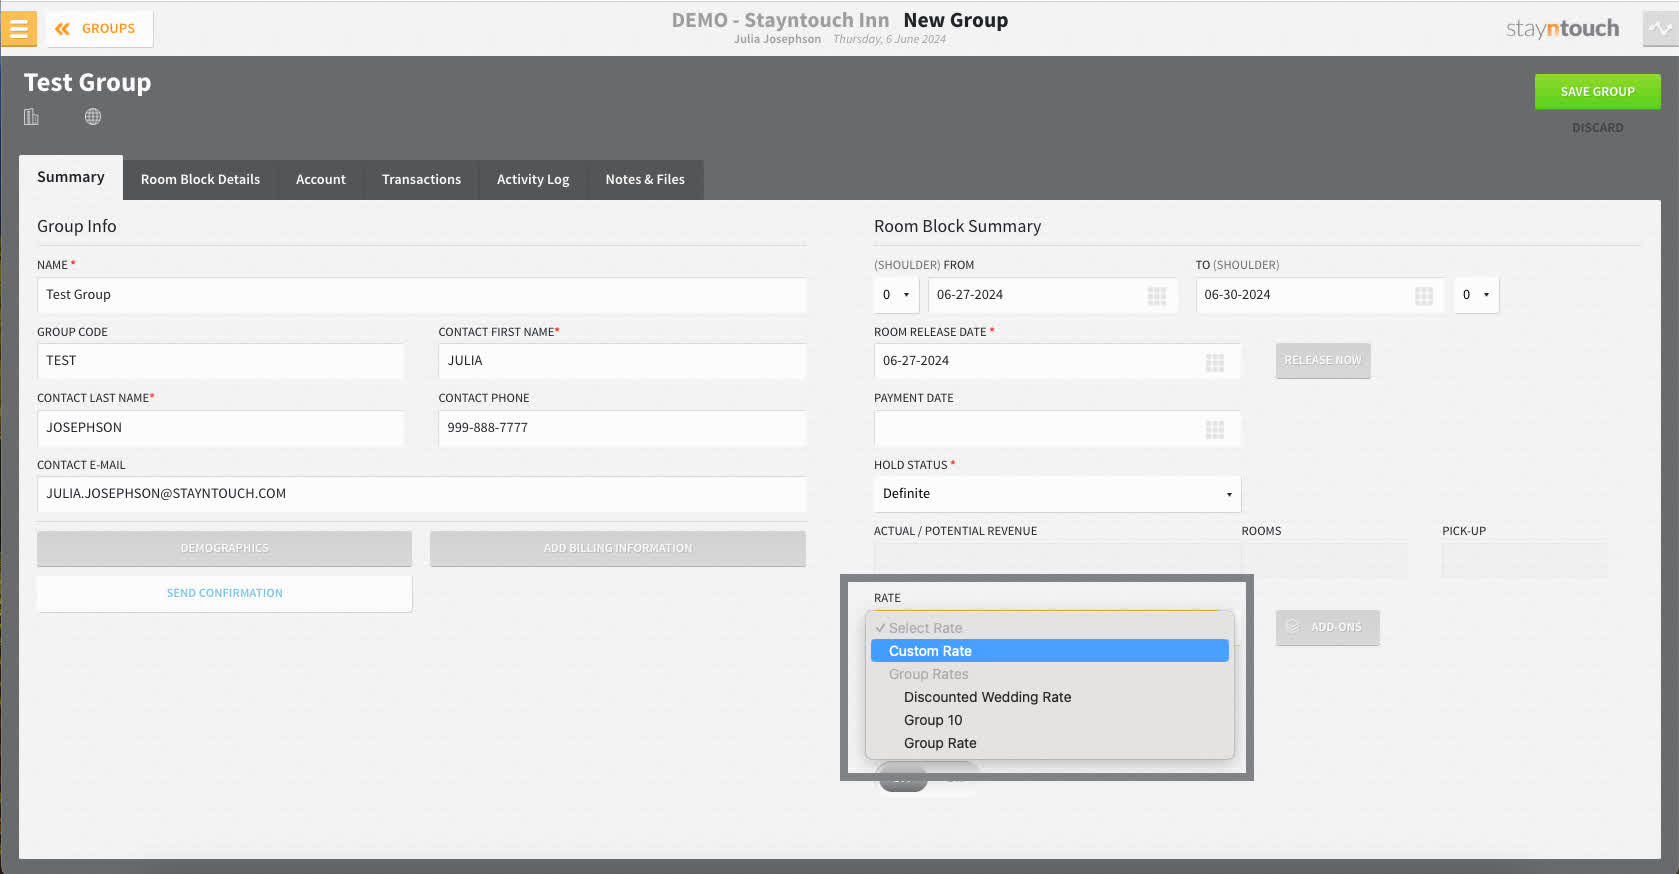Click the Contact First Name field
Viewport: 1679px width, 874px height.
pyautogui.click(x=622, y=361)
